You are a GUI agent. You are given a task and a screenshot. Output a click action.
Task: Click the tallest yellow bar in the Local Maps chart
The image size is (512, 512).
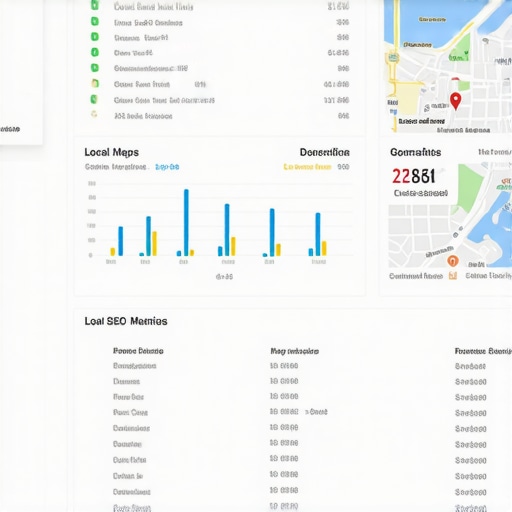pyautogui.click(x=154, y=243)
